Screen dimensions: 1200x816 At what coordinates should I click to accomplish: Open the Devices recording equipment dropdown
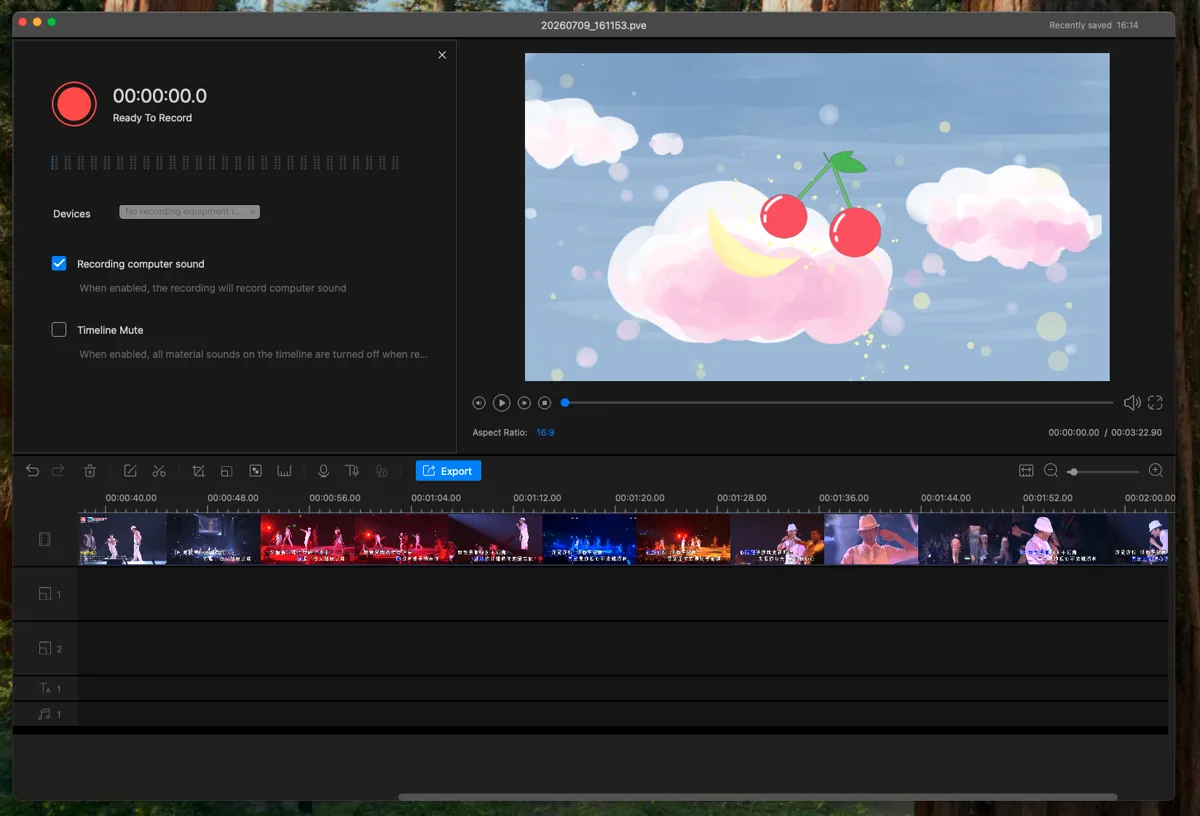(x=190, y=212)
